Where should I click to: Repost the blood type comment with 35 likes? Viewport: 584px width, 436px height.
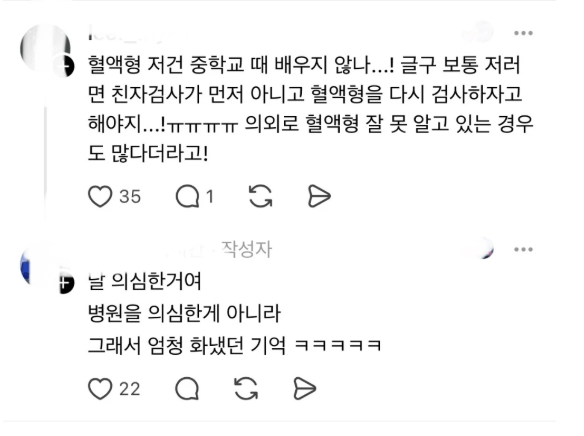[260, 196]
